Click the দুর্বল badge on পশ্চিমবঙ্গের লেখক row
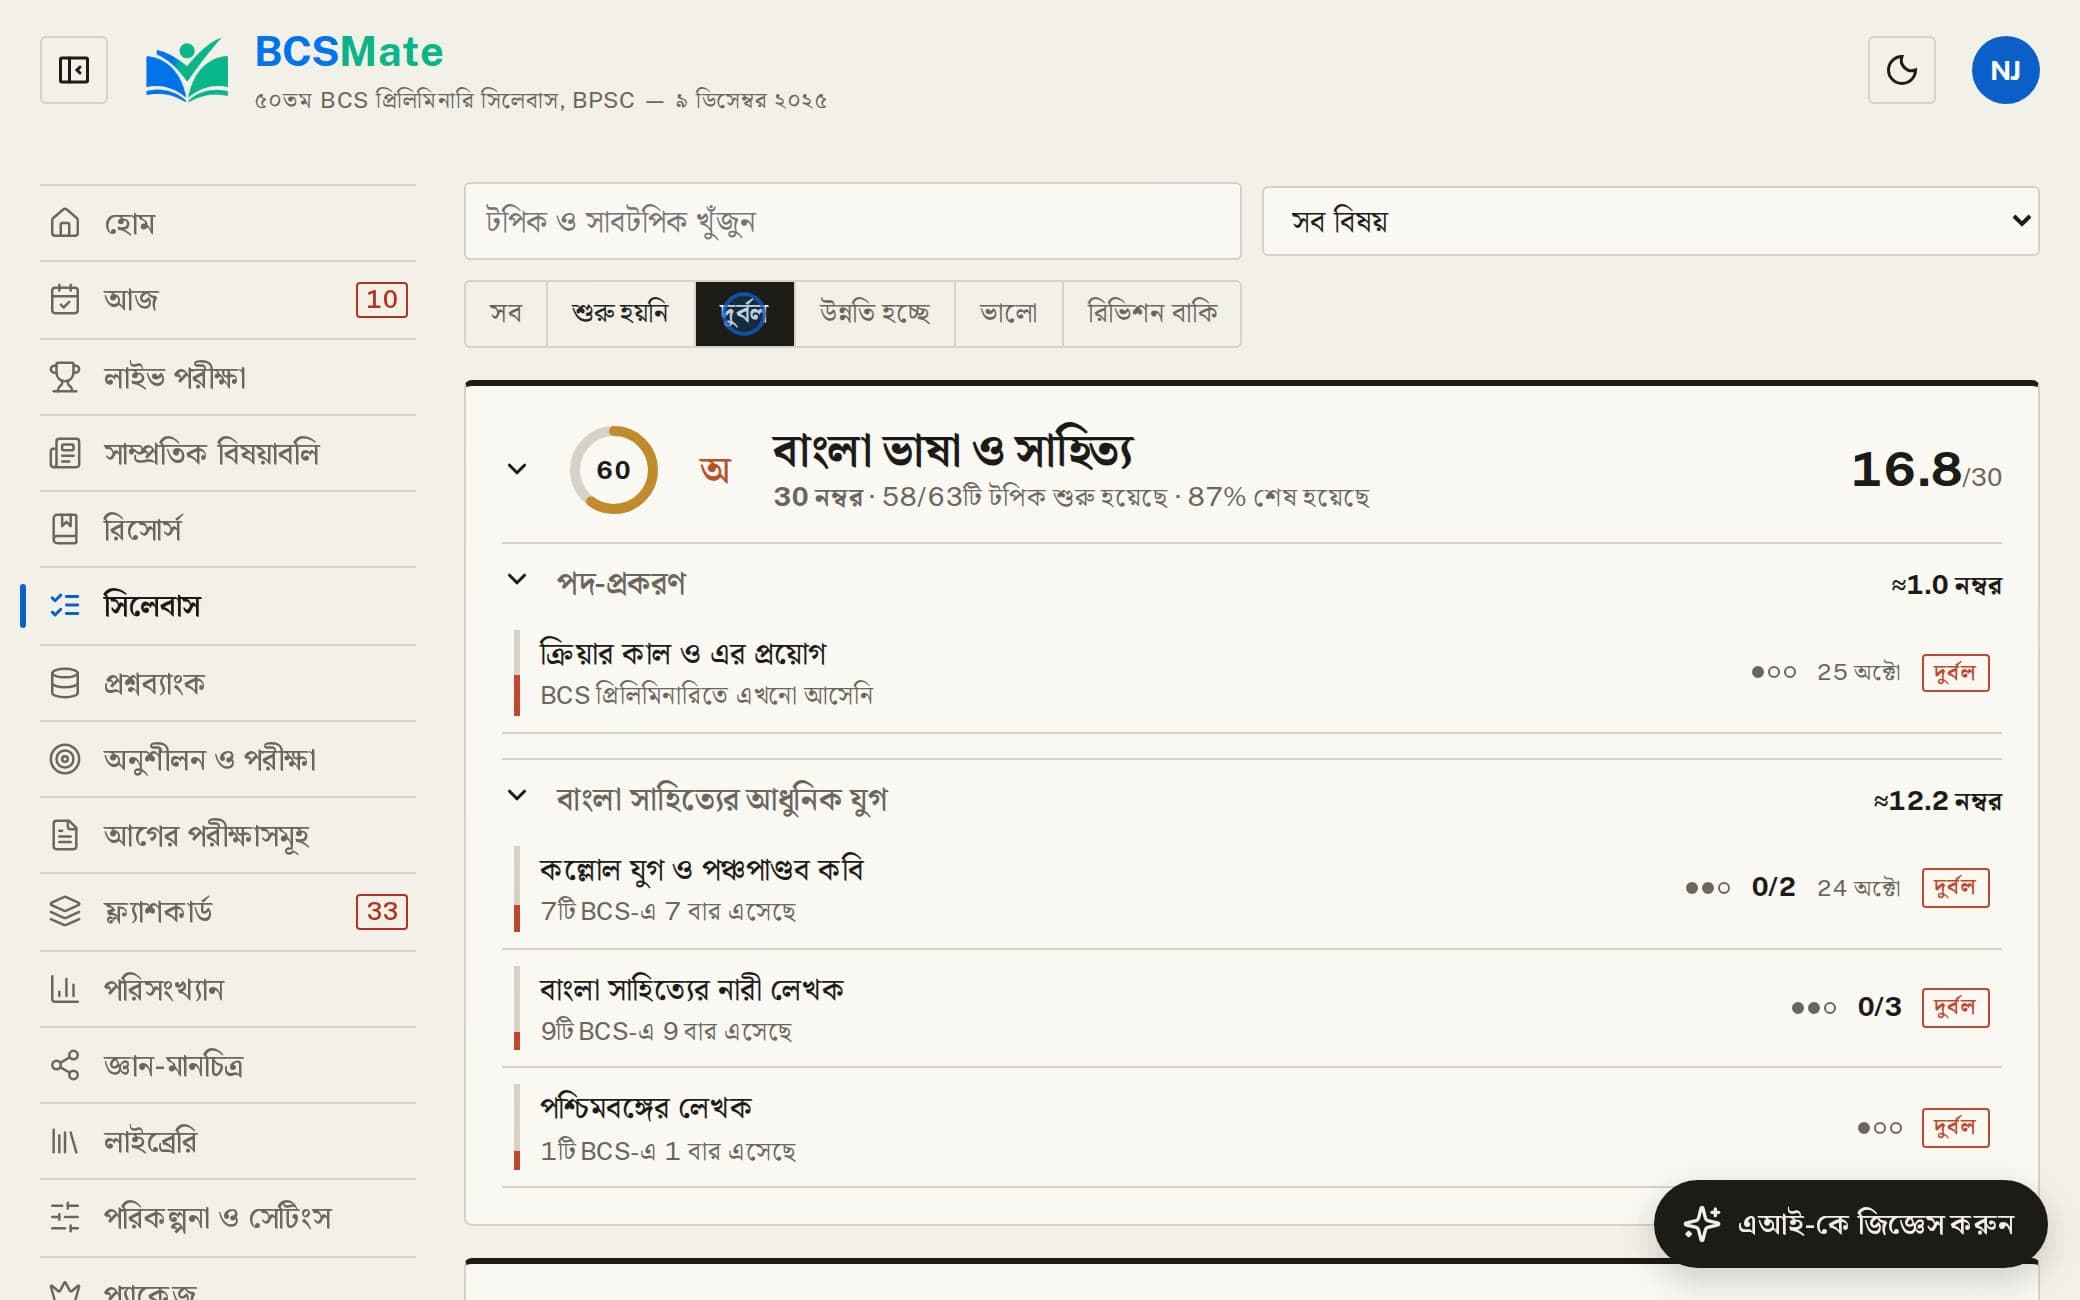 [x=1955, y=1128]
